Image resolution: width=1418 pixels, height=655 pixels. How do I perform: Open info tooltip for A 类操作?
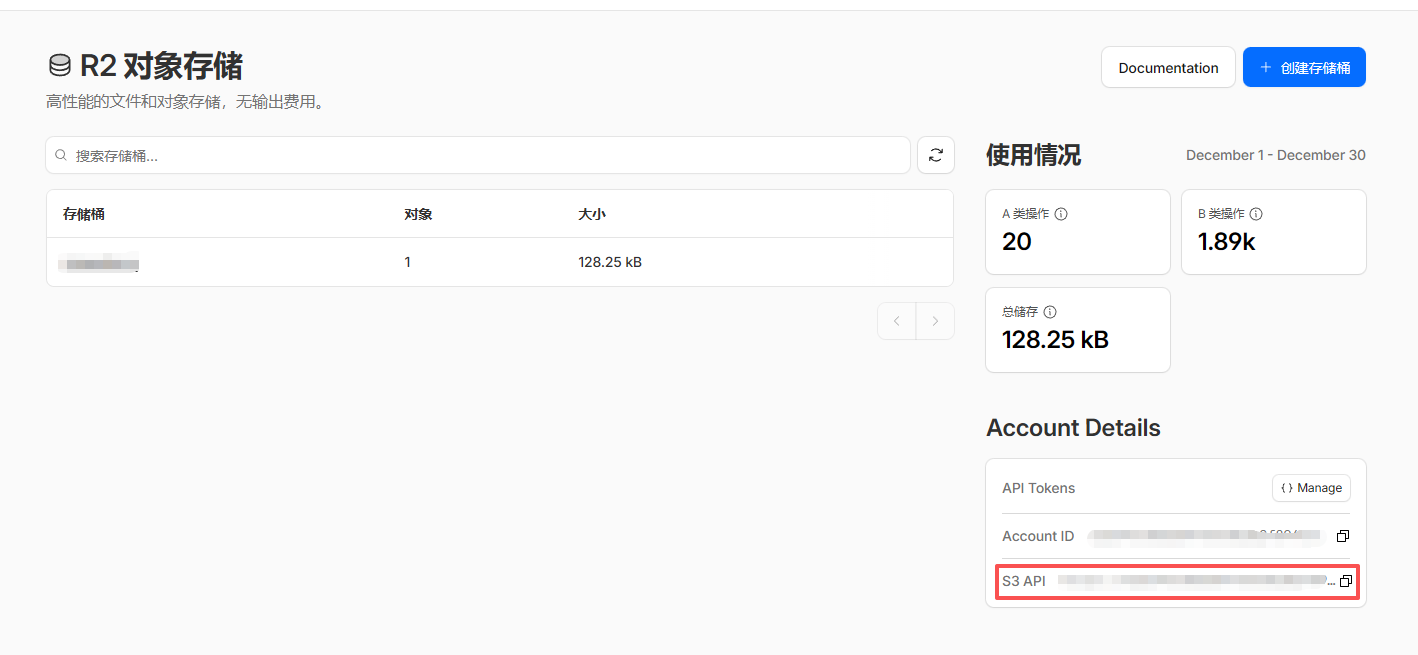[x=1062, y=214]
